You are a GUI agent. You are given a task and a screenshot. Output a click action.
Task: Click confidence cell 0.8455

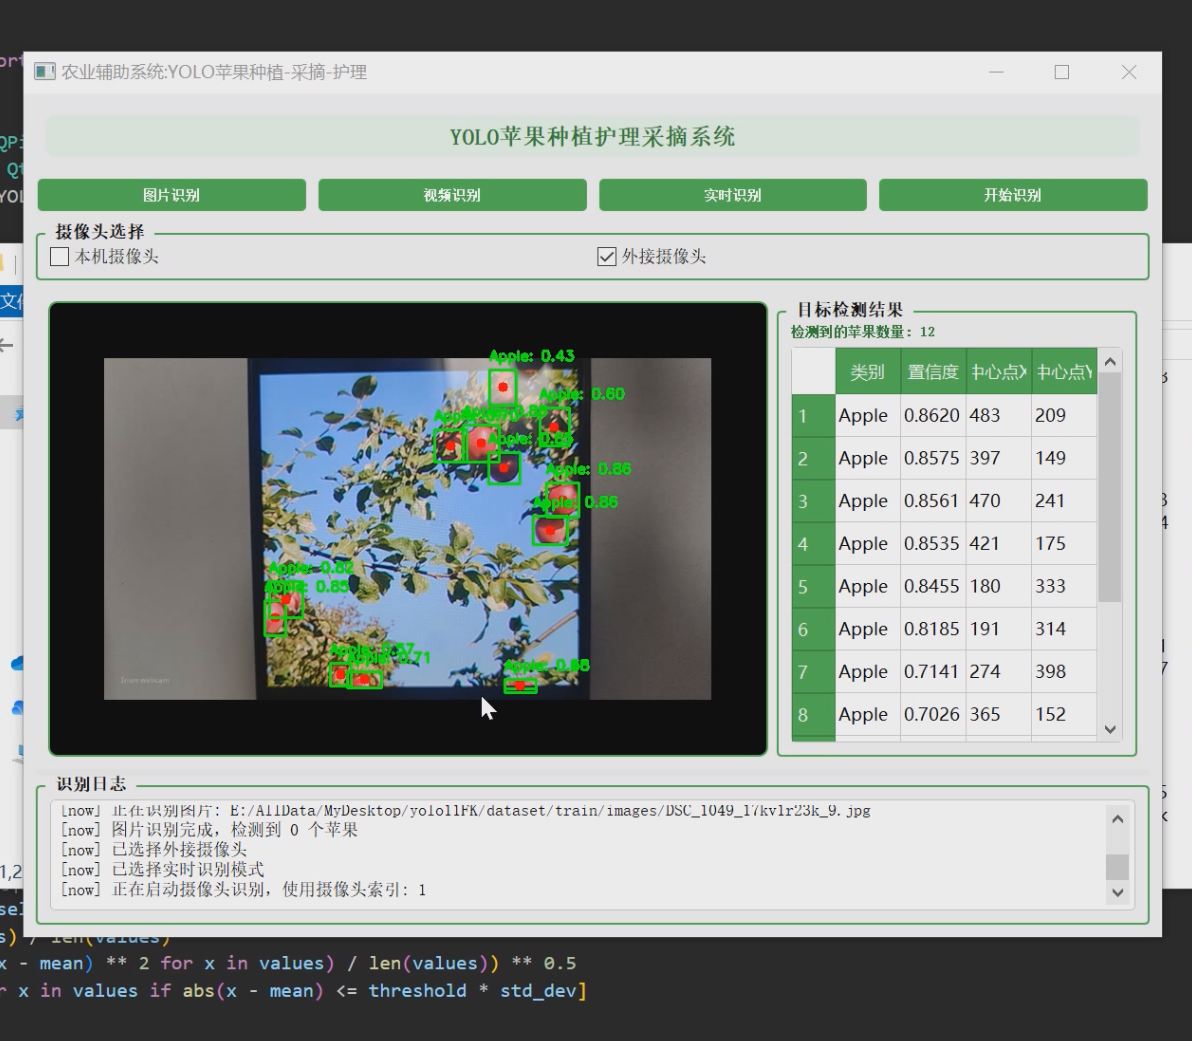coord(934,586)
